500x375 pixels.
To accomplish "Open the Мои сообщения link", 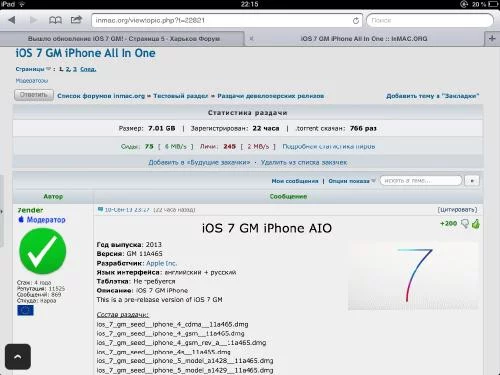I will tap(295, 181).
